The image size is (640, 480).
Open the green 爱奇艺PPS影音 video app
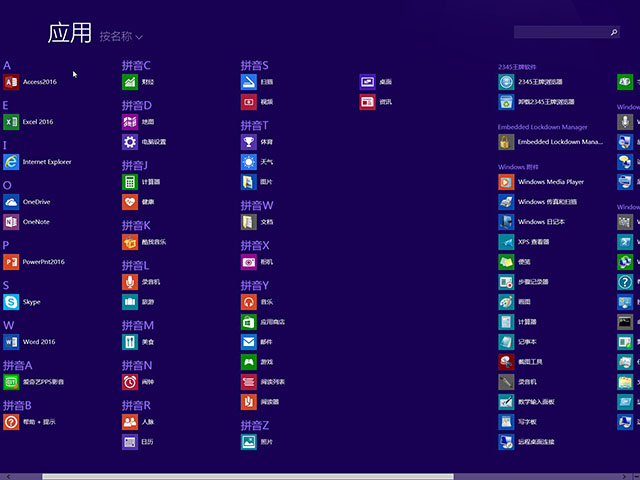point(33,382)
